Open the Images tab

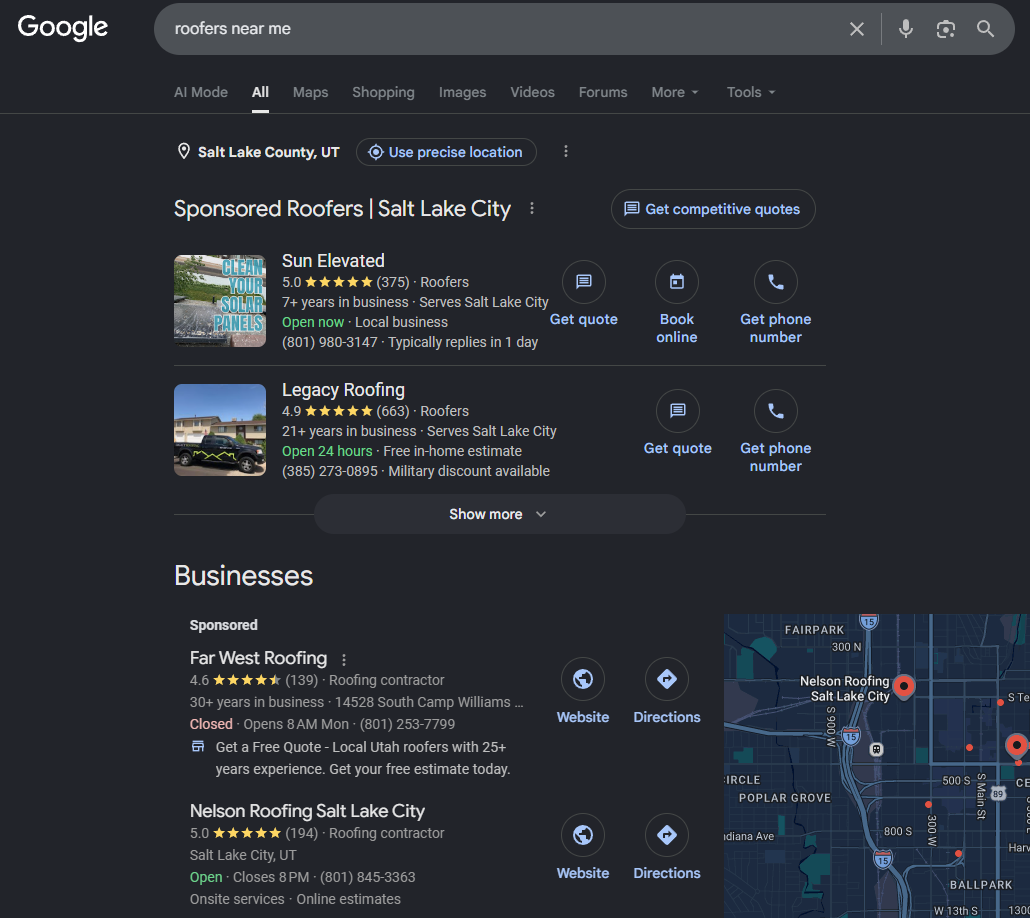pyautogui.click(x=462, y=92)
